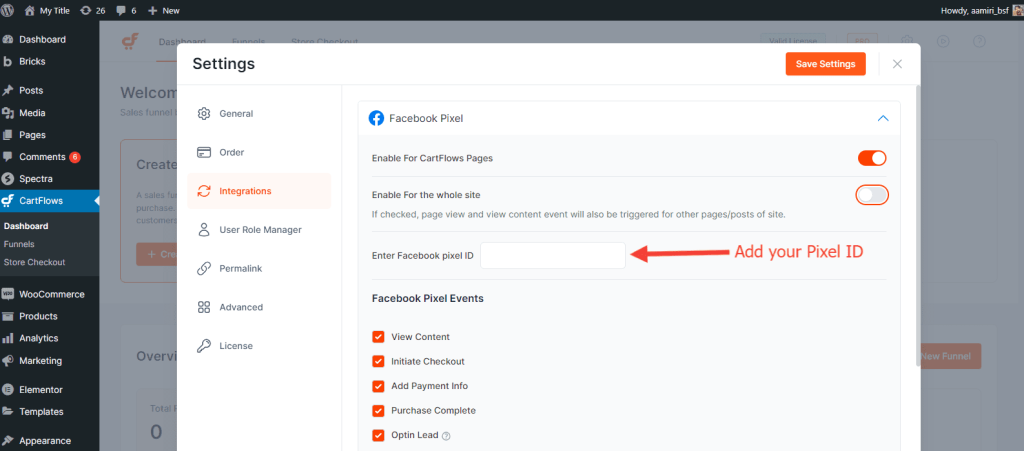Screen dimensions: 1024x451
Task: Uncheck the Optin Lead checkbox
Action: [x=378, y=435]
